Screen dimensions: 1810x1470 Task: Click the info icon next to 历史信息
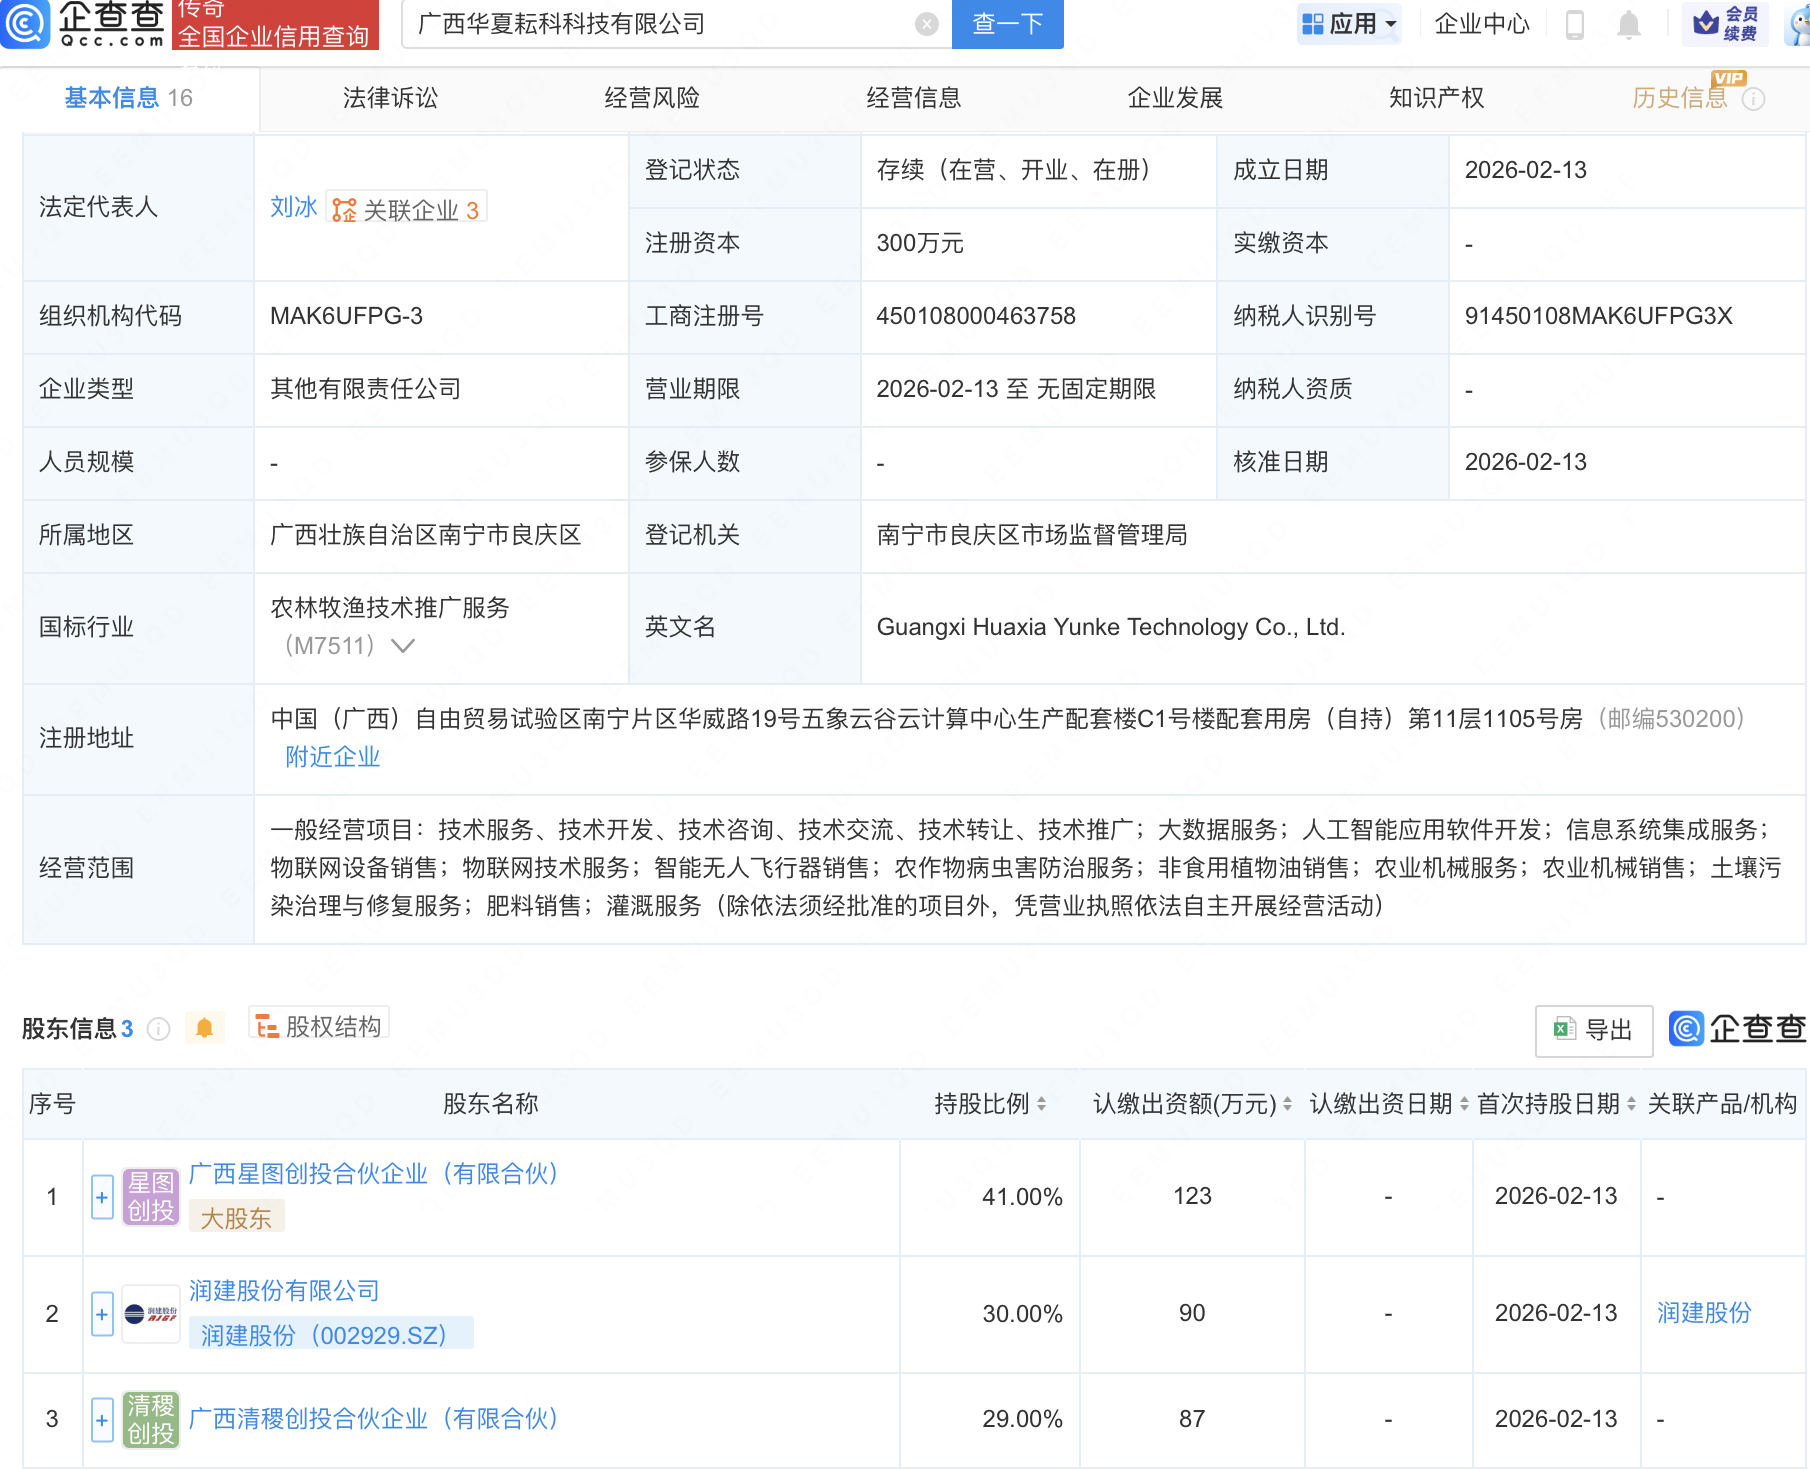click(1753, 99)
